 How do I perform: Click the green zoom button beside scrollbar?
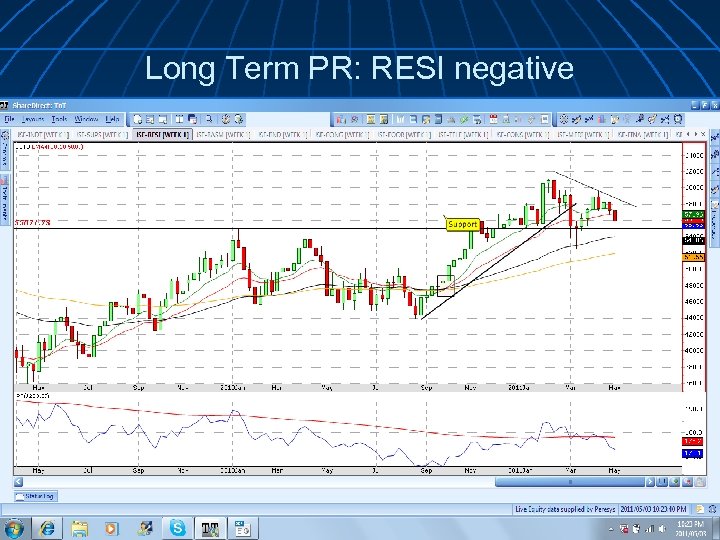[x=675, y=482]
